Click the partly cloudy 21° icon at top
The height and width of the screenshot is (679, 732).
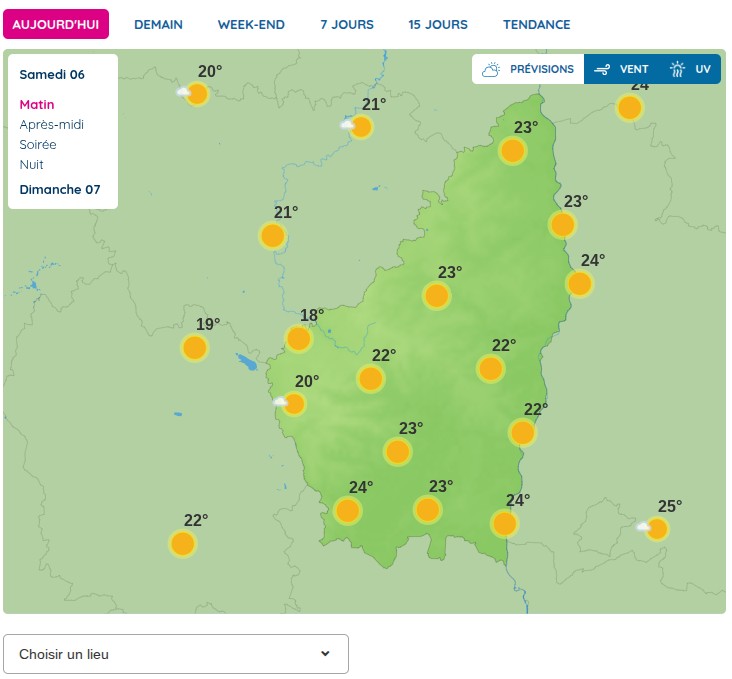(358, 127)
